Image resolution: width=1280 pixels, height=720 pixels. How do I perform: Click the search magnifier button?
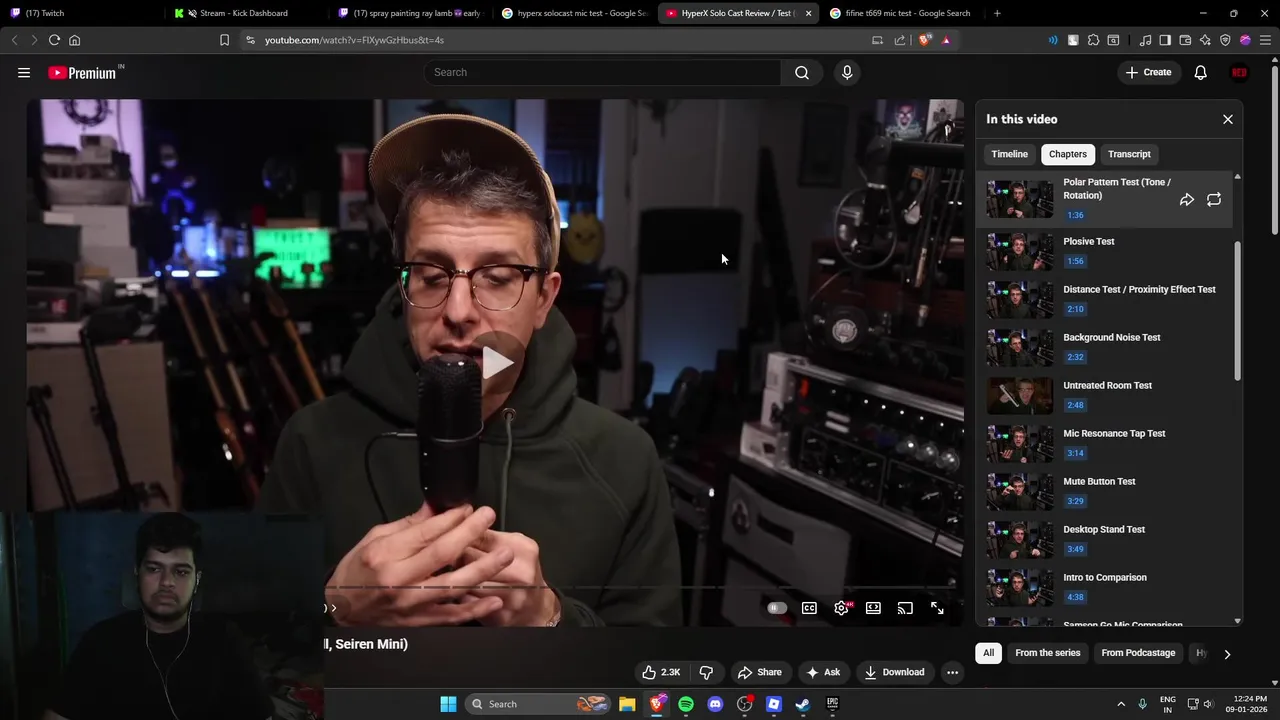tap(802, 72)
